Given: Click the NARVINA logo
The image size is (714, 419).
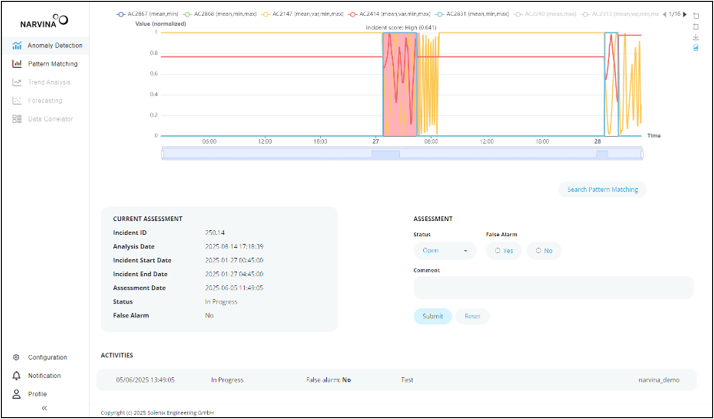Looking at the screenshot, I should pos(44,21).
